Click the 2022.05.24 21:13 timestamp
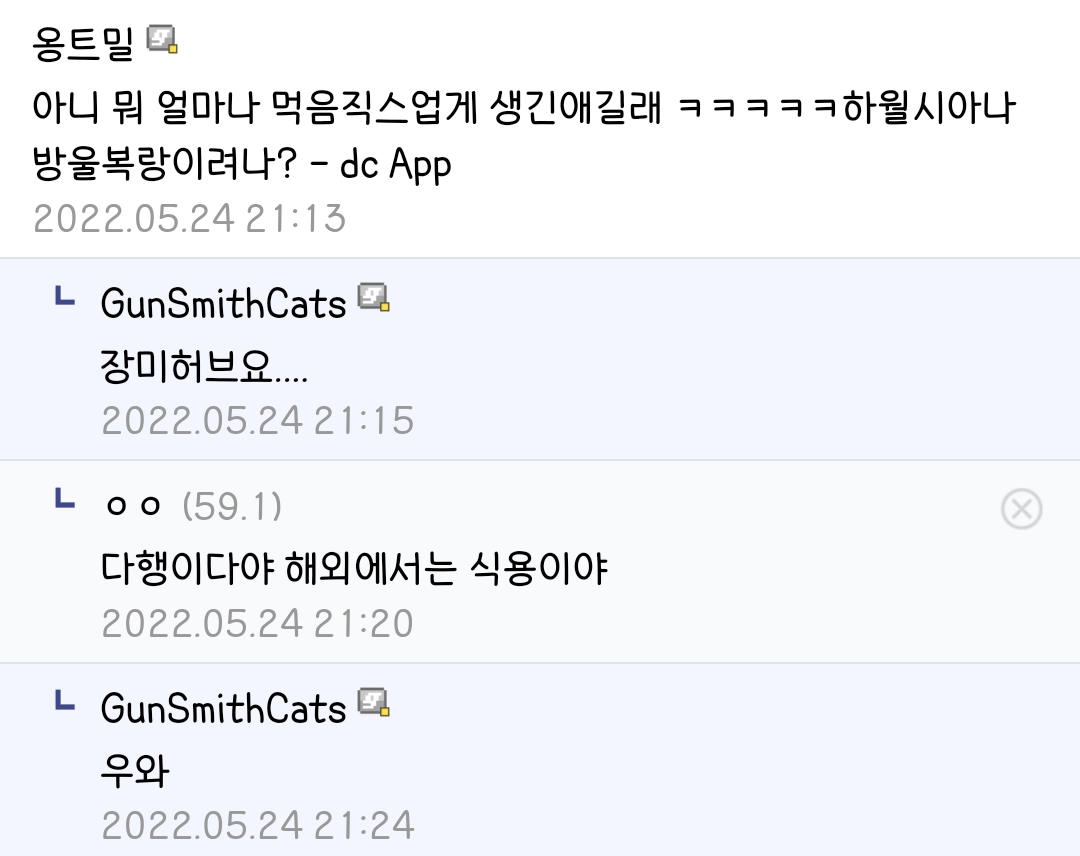Viewport: 1080px width, 856px height. point(190,218)
